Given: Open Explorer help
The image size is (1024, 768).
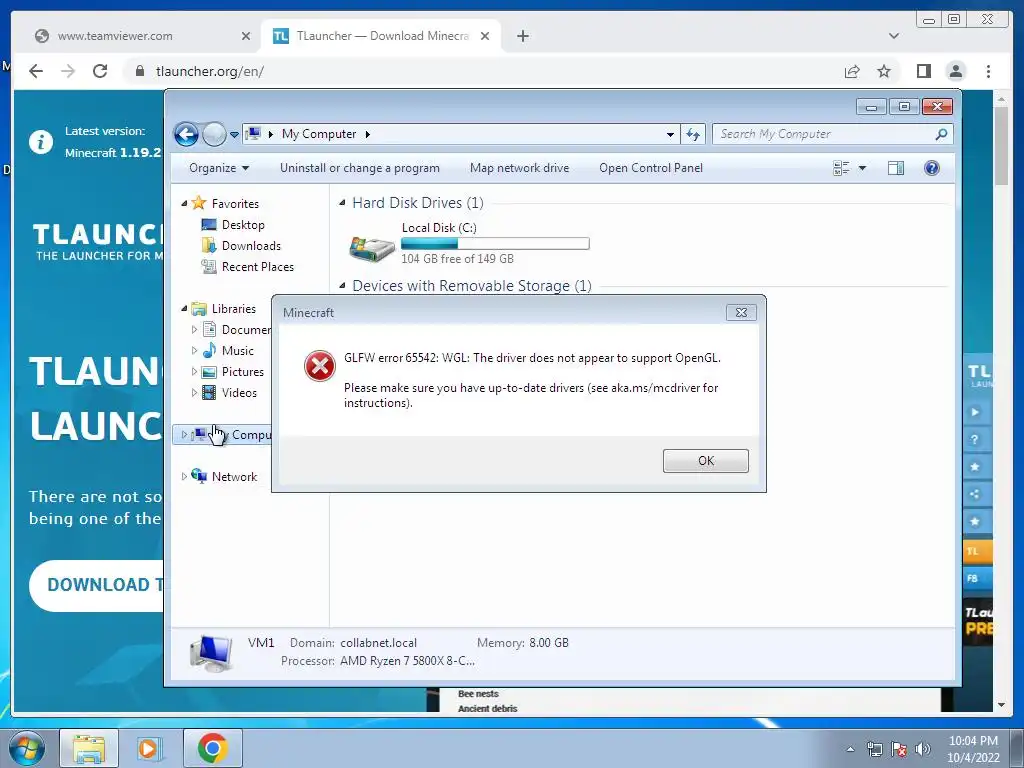Looking at the screenshot, I should coord(932,168).
